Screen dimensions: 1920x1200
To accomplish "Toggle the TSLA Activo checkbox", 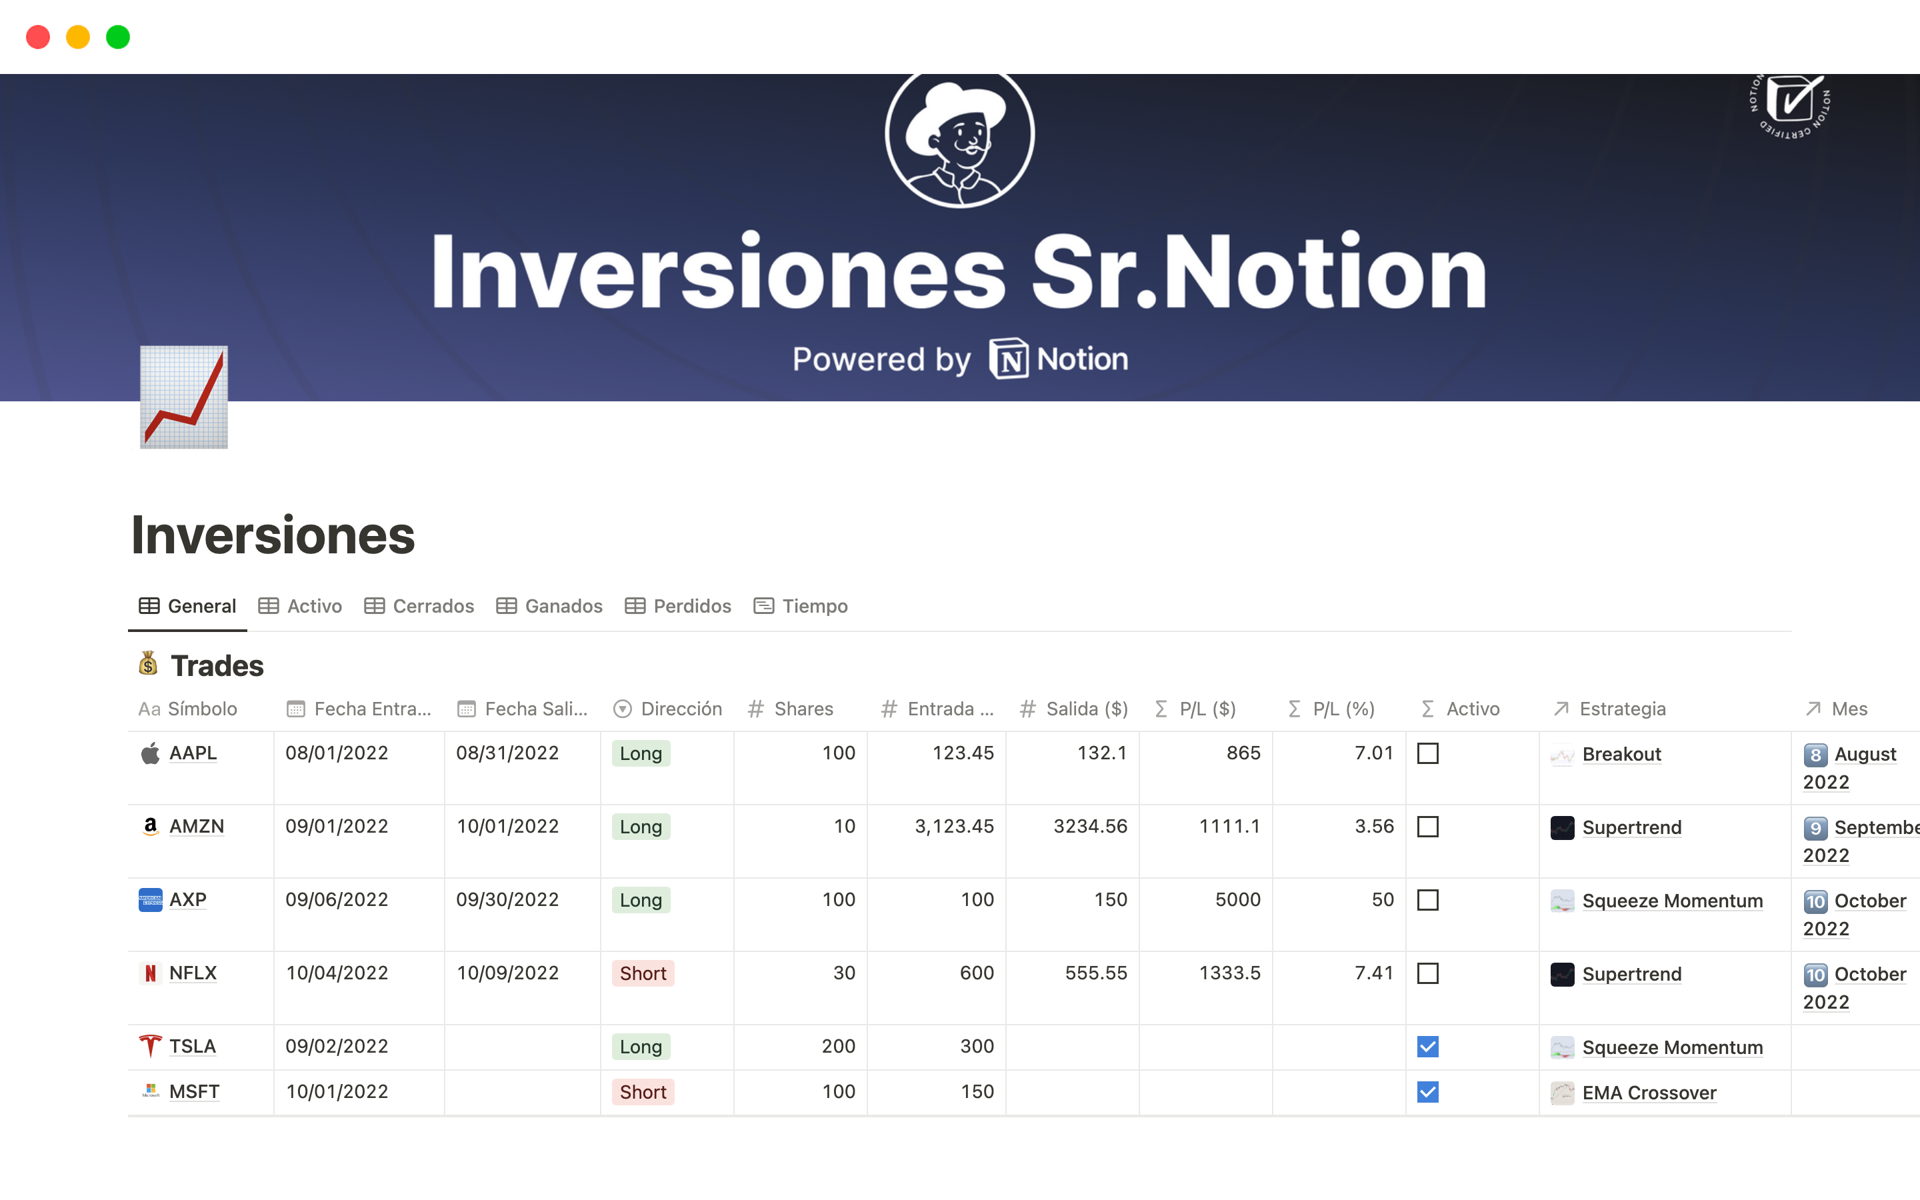I will click(x=1428, y=1047).
